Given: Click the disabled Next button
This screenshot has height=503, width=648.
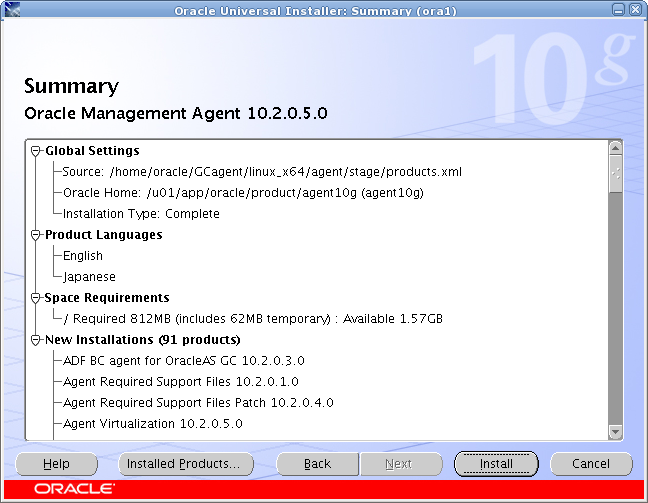Looking at the screenshot, I should point(401,464).
